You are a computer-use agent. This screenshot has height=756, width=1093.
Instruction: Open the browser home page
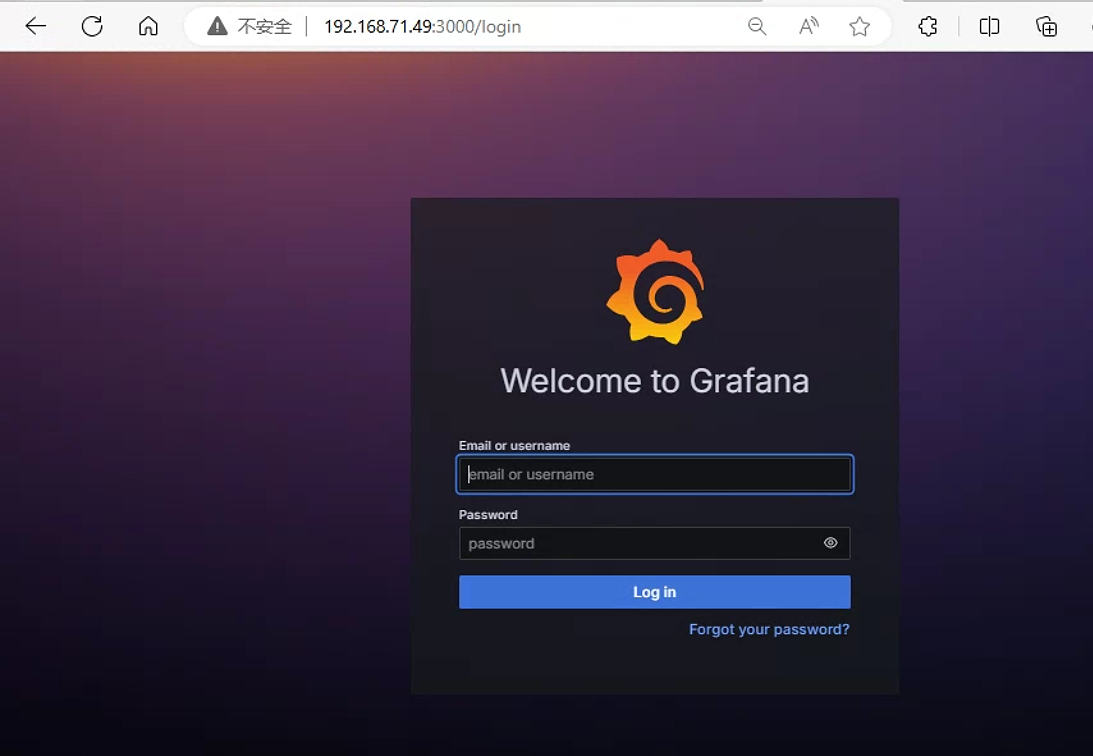[148, 26]
